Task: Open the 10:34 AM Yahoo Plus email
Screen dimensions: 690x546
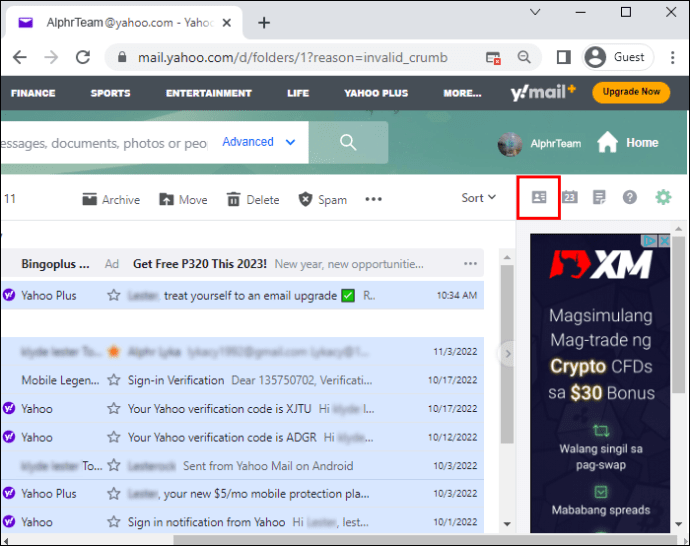Action: pyautogui.click(x=242, y=295)
